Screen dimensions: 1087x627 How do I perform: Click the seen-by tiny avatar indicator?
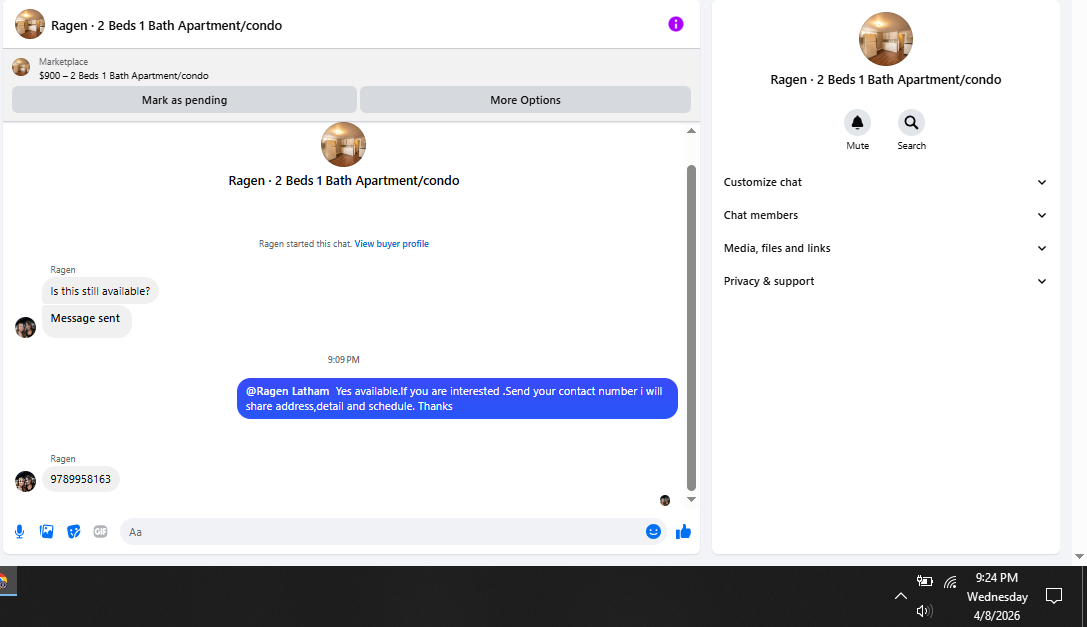665,500
